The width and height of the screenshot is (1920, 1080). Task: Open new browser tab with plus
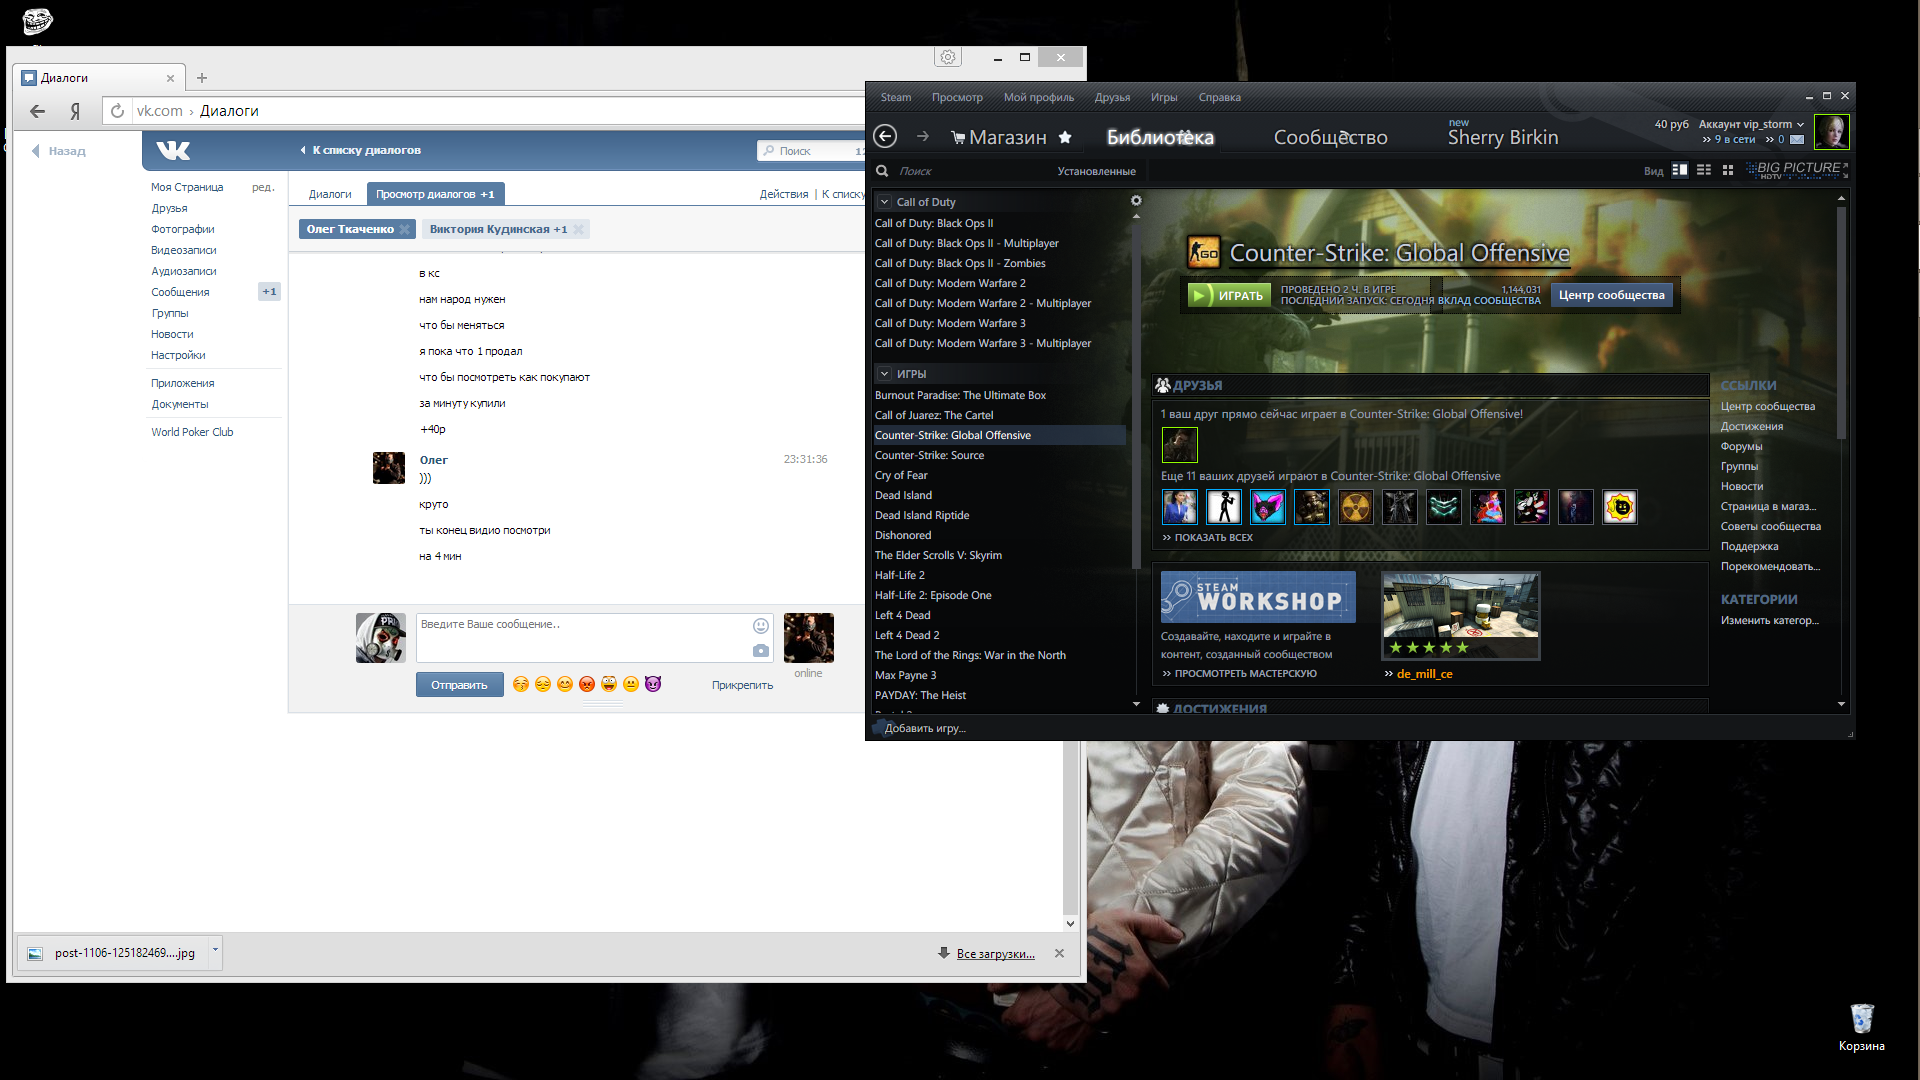[202, 78]
